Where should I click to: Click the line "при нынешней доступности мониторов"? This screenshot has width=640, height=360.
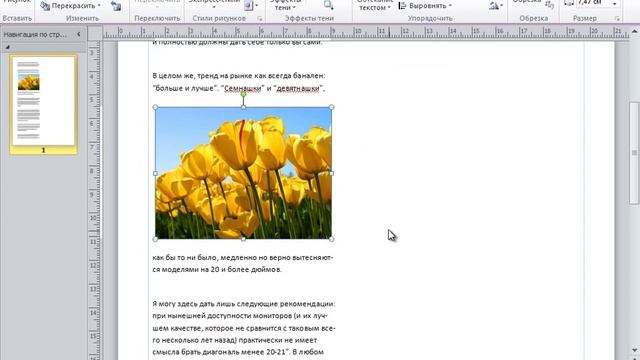pyautogui.click(x=240, y=316)
